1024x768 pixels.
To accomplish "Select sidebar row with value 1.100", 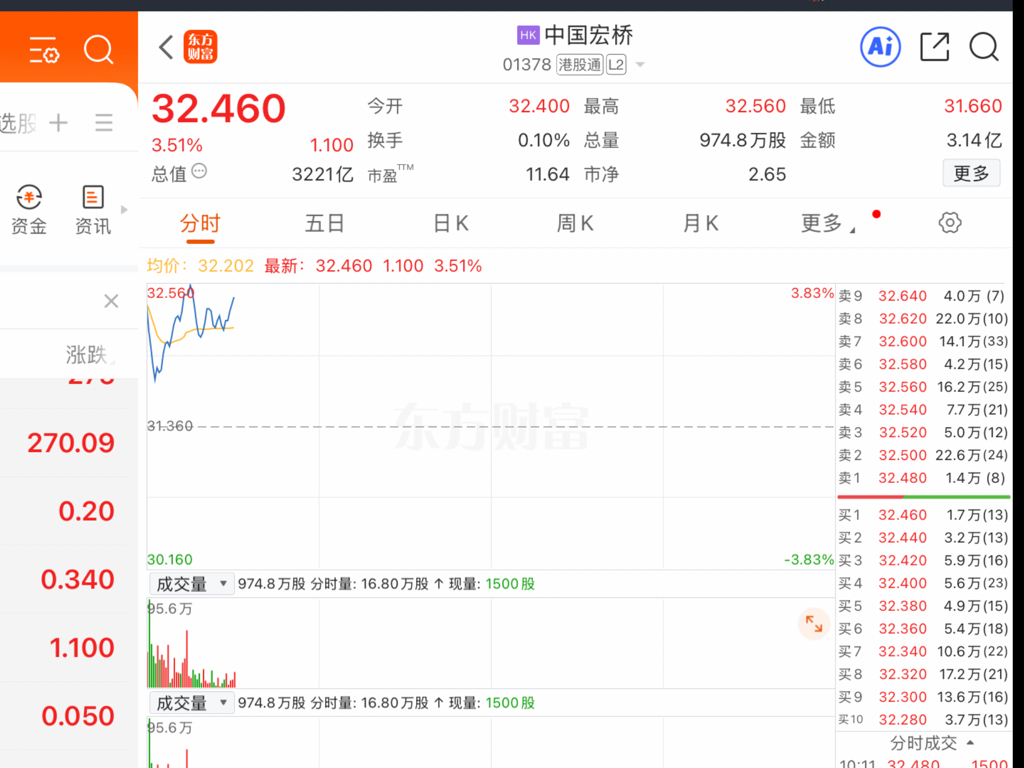I will click(x=69, y=648).
